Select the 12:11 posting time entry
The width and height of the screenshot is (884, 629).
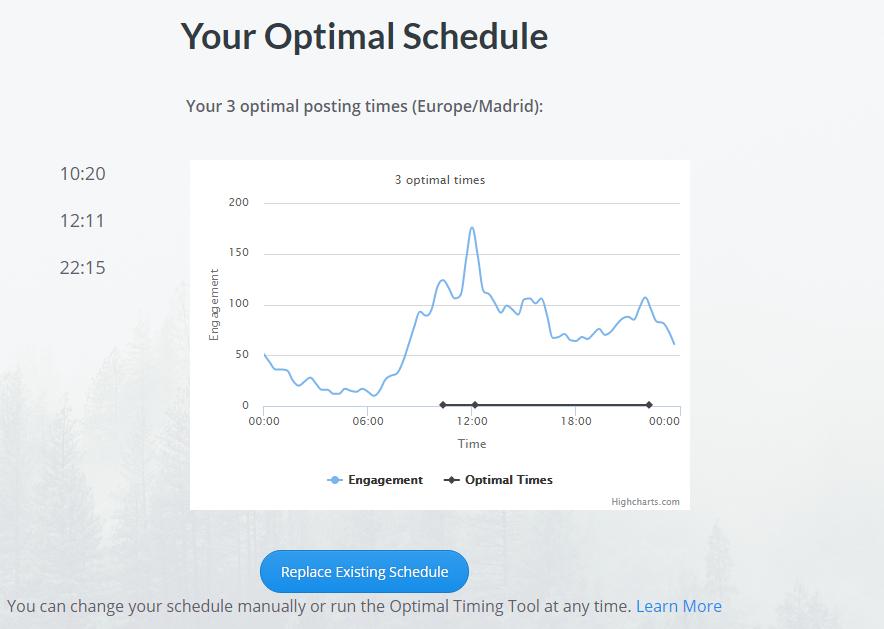click(83, 220)
